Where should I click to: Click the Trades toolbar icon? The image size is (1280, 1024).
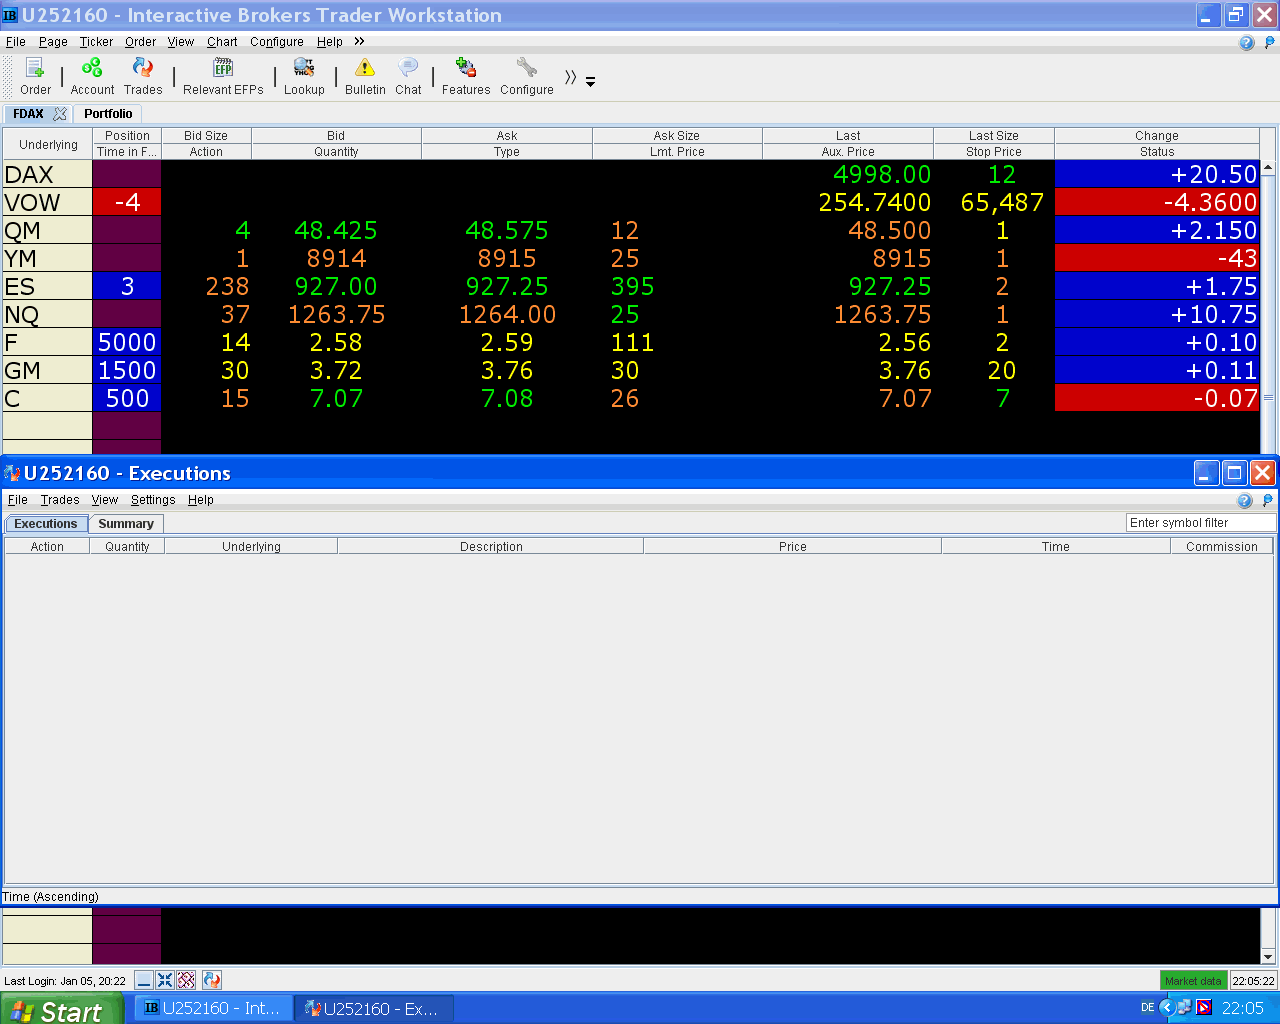(143, 76)
